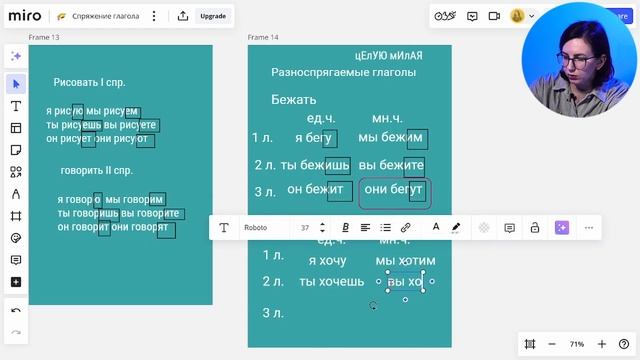Viewport: 640px width, 360px height.
Task: Select the text мы хотим
Action: (x=405, y=260)
